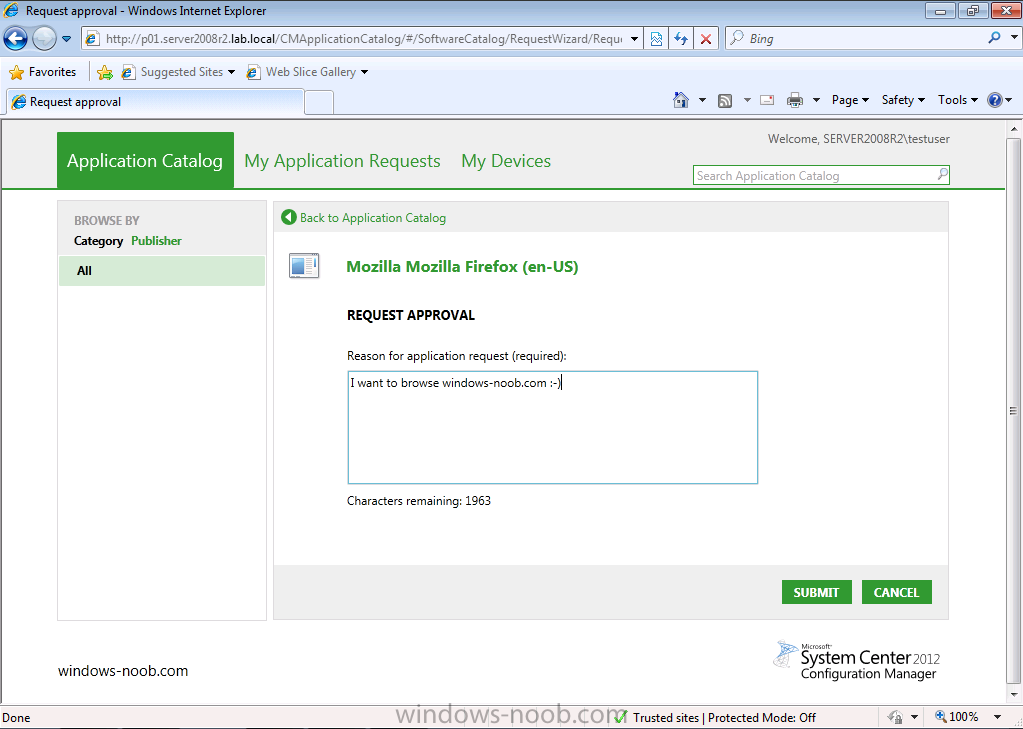Browse by Category
Viewport: 1023px width, 729px height.
[99, 241]
